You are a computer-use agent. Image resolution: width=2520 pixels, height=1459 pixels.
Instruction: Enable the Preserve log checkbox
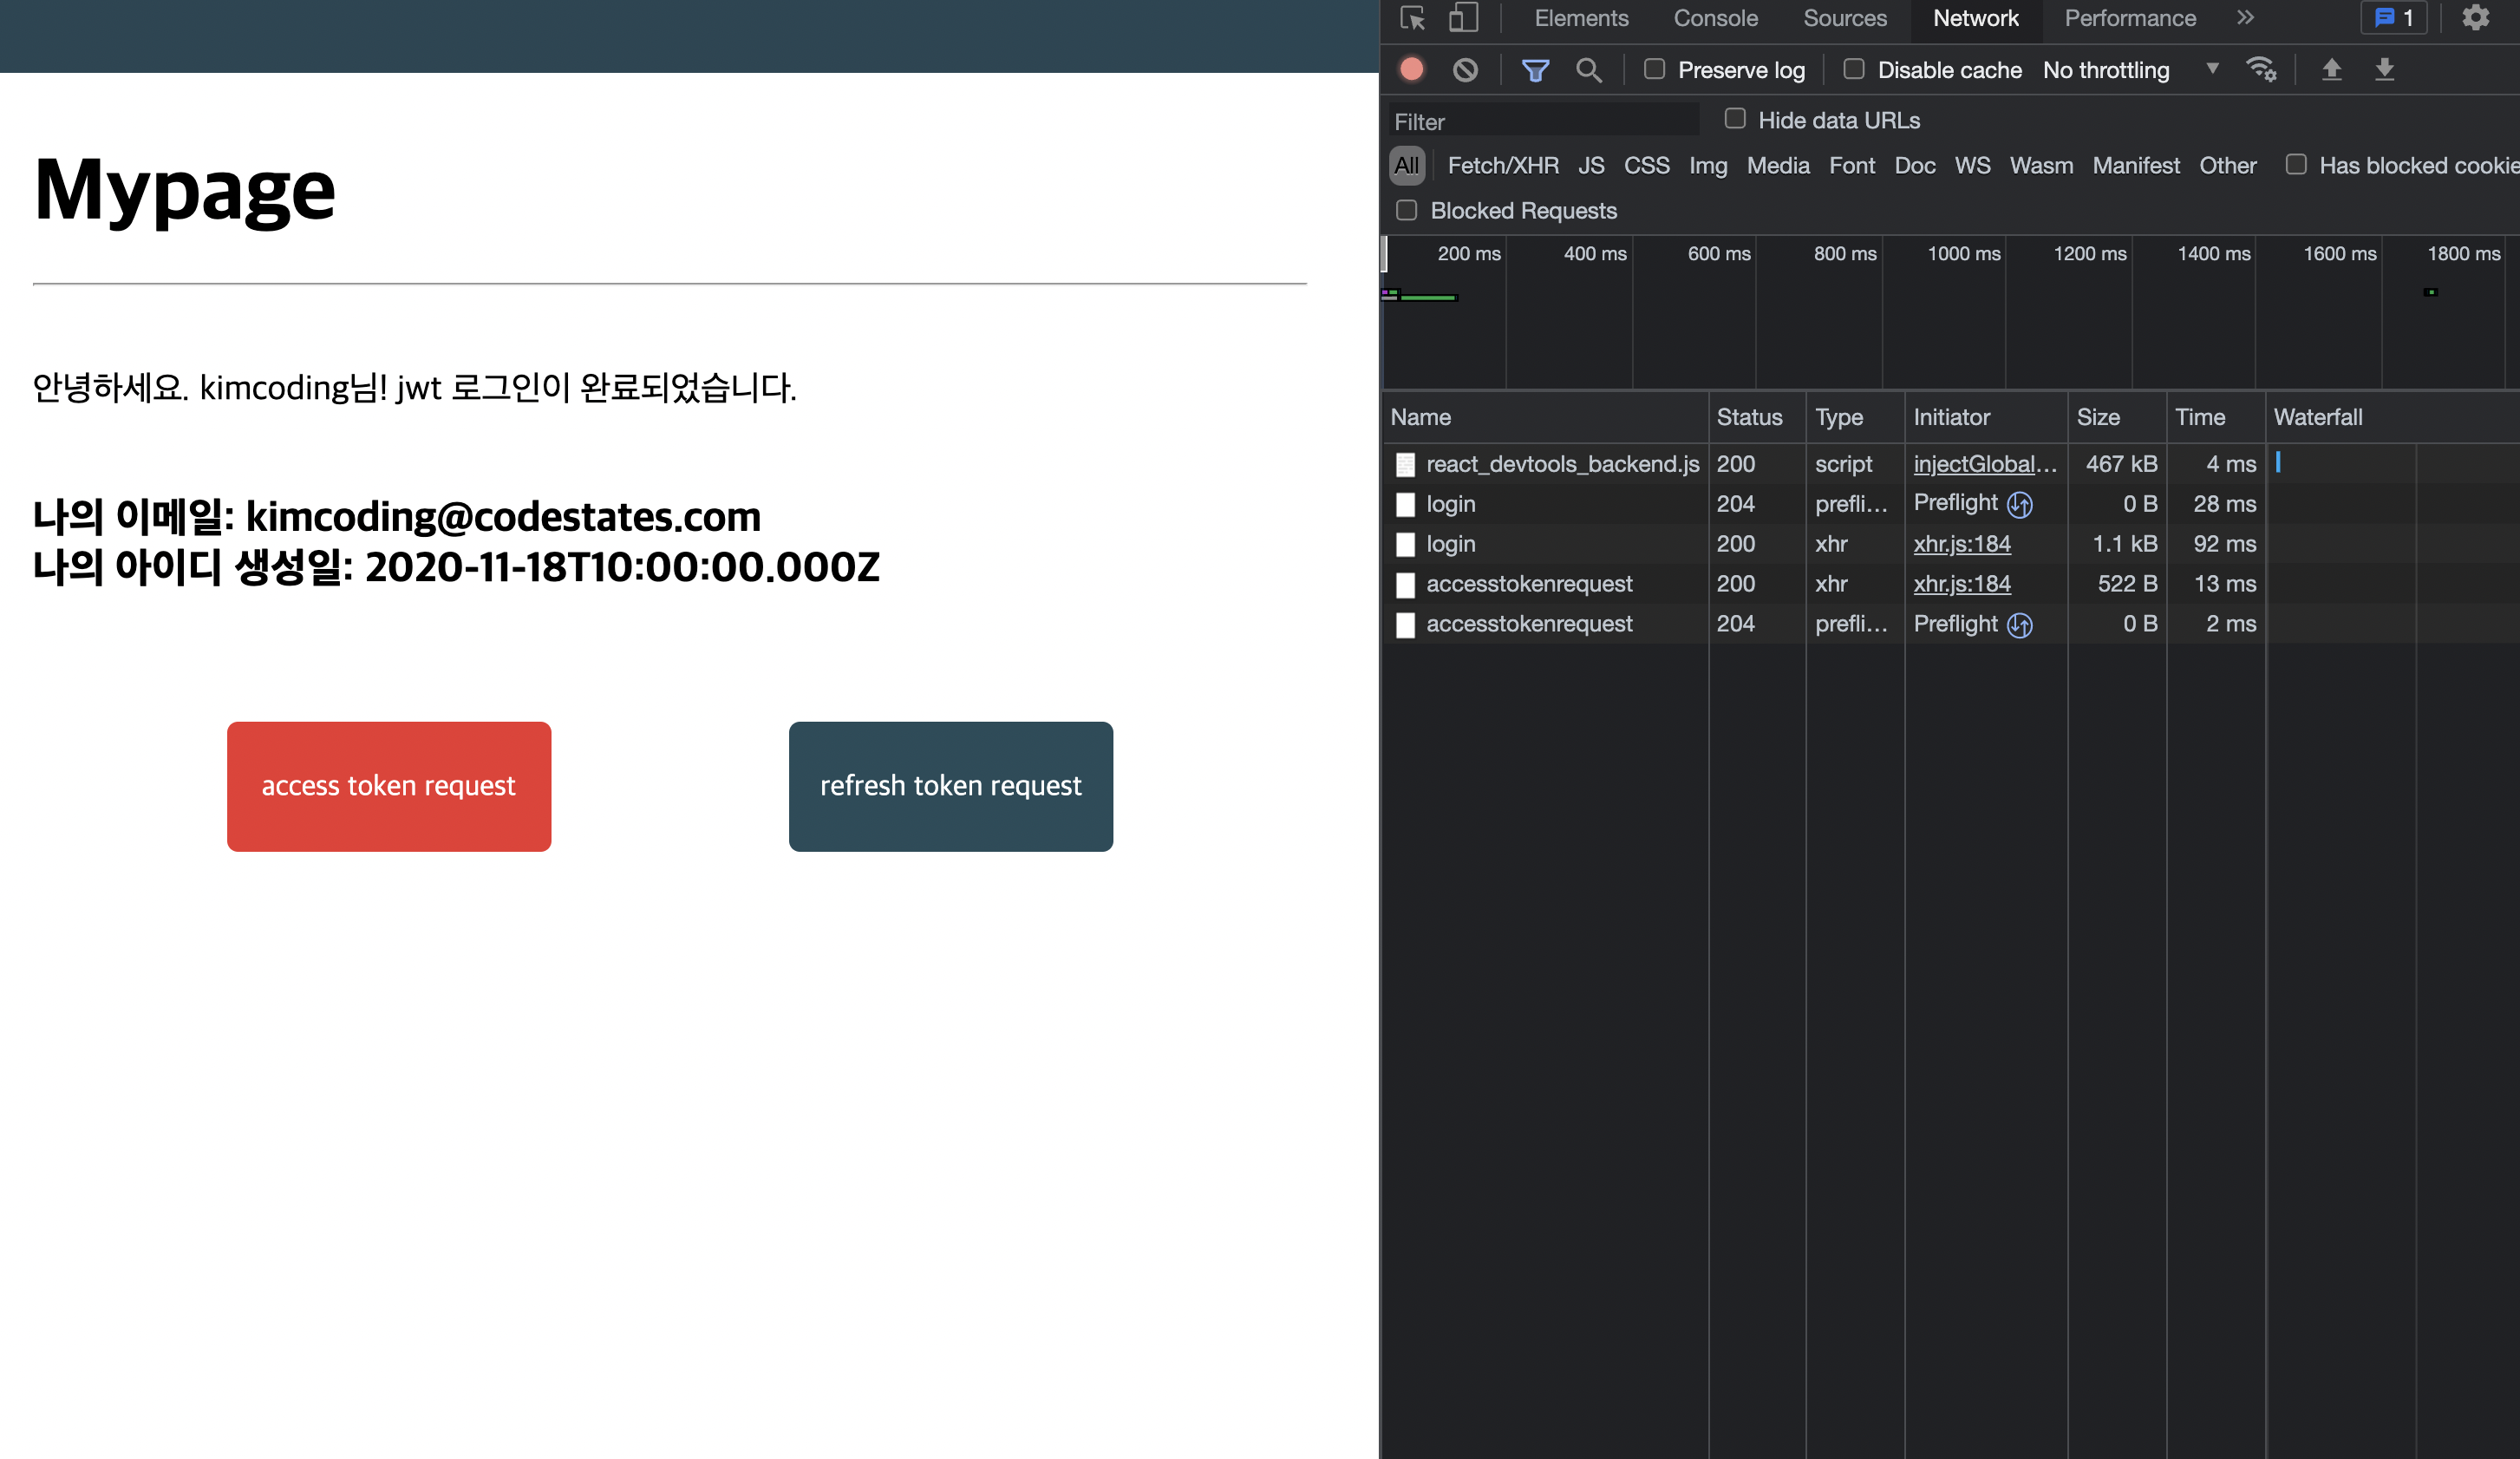coord(1655,69)
